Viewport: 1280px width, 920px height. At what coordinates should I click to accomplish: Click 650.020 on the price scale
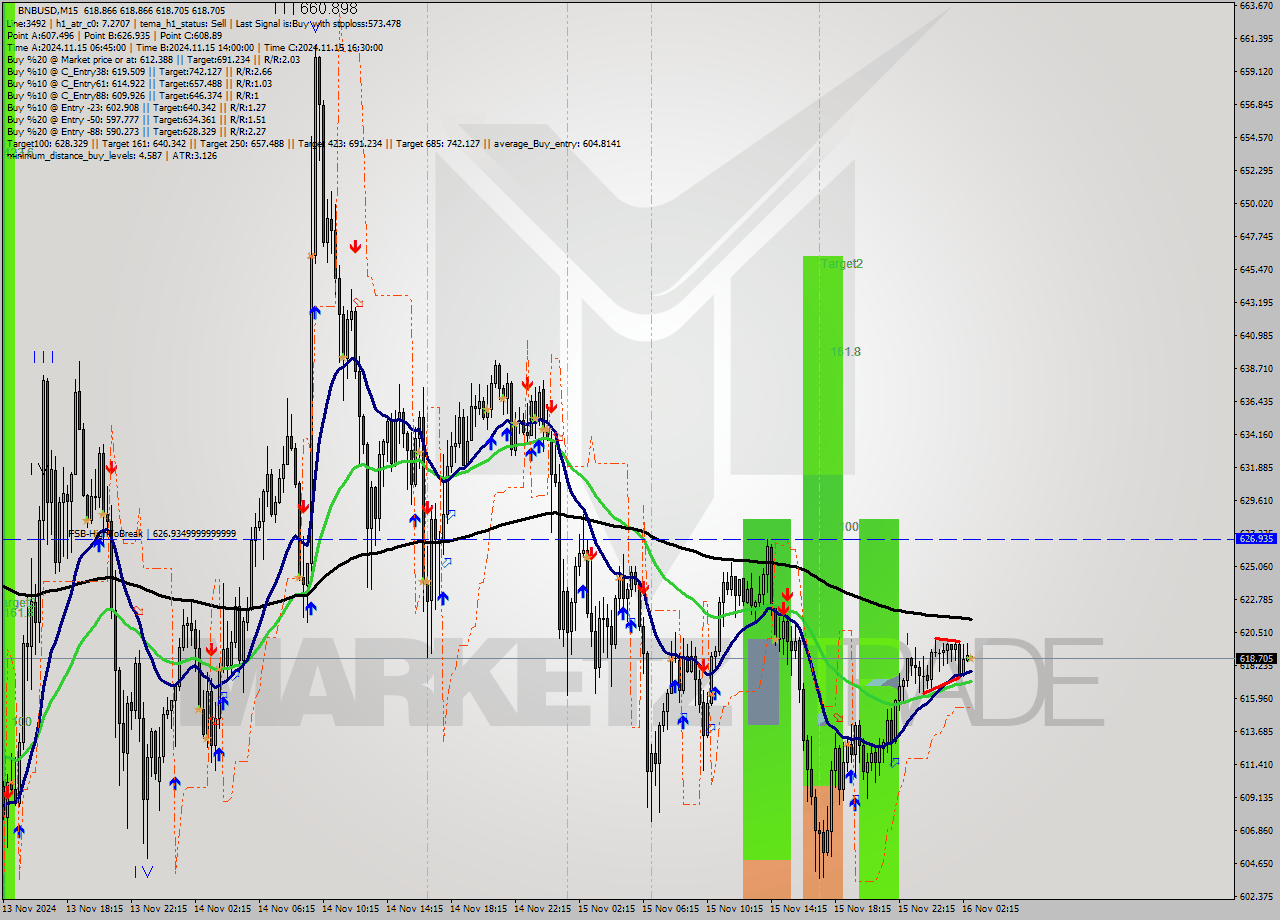pos(1255,203)
